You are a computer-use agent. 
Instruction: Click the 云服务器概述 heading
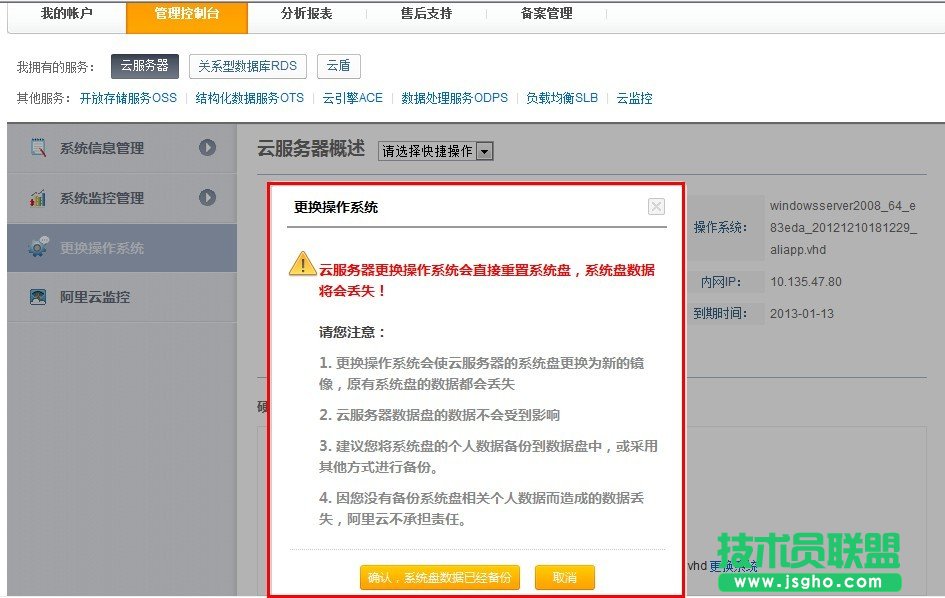[x=311, y=148]
